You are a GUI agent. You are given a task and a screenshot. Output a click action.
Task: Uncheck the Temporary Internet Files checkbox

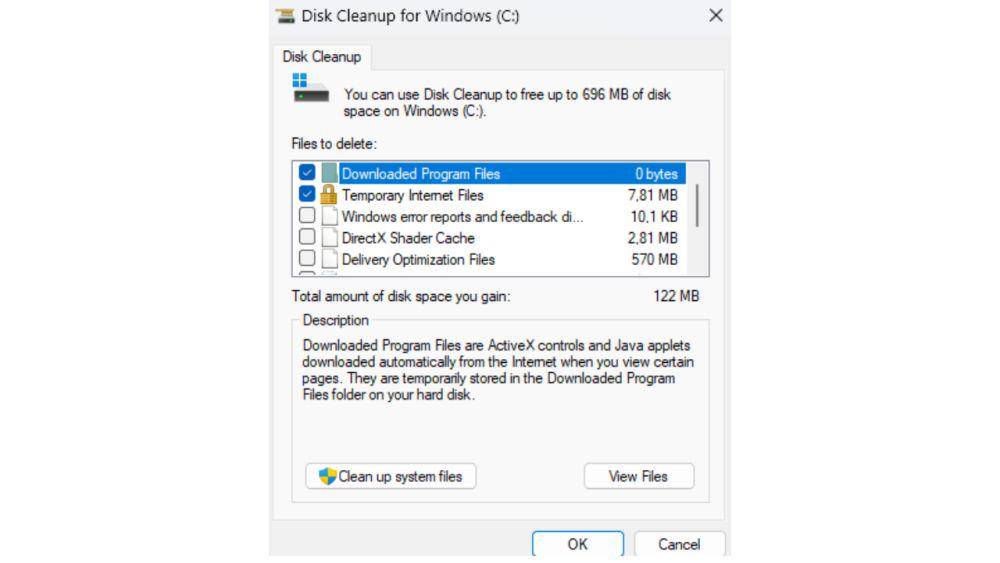click(x=307, y=194)
